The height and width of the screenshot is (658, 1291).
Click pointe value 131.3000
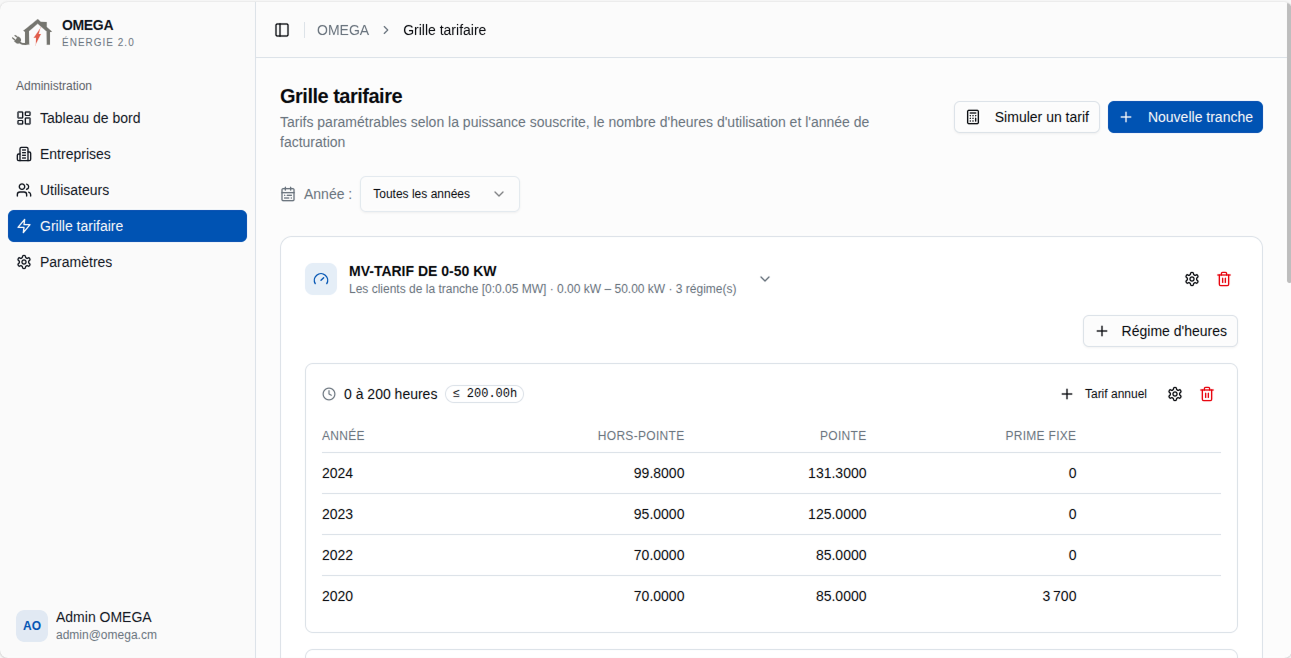tap(837, 473)
